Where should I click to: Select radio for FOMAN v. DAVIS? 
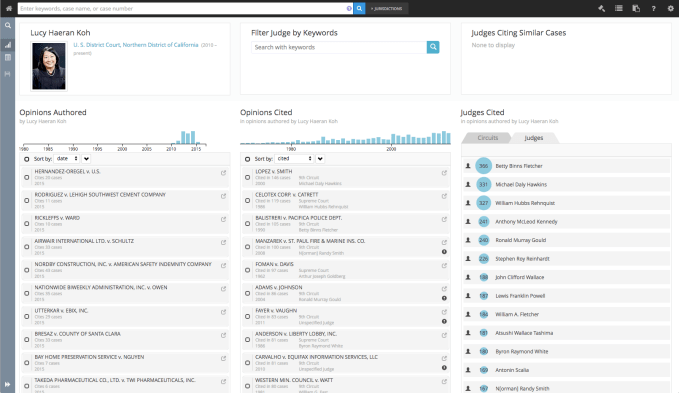coord(248,270)
